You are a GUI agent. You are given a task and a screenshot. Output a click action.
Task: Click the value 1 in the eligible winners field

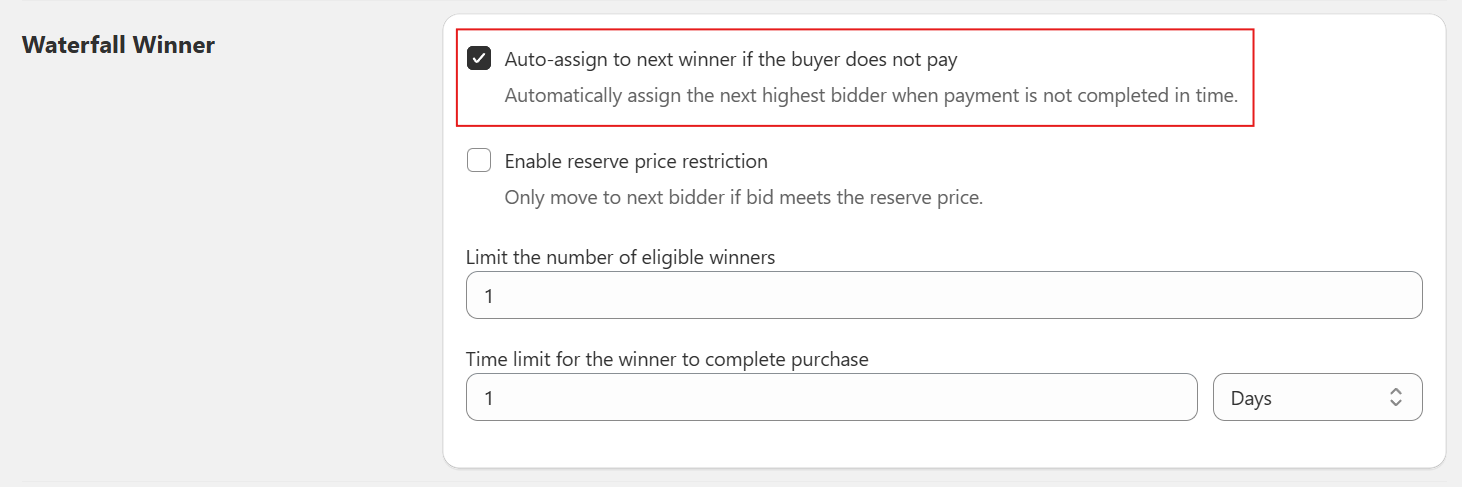click(489, 296)
